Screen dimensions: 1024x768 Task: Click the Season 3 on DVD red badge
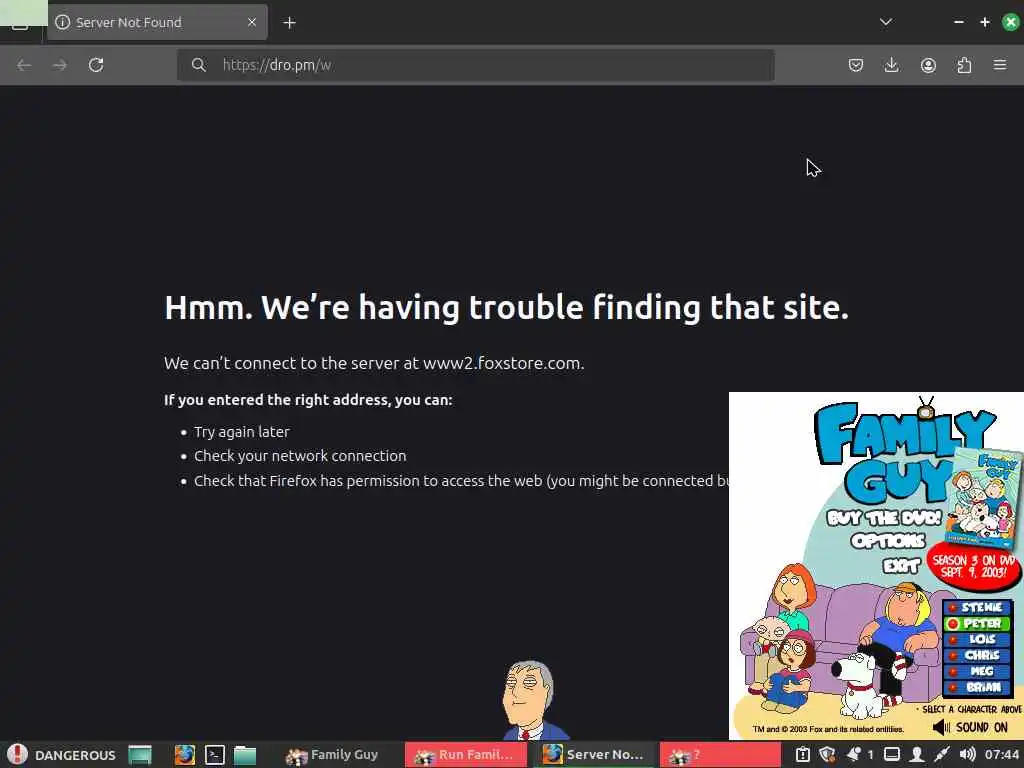click(x=973, y=566)
